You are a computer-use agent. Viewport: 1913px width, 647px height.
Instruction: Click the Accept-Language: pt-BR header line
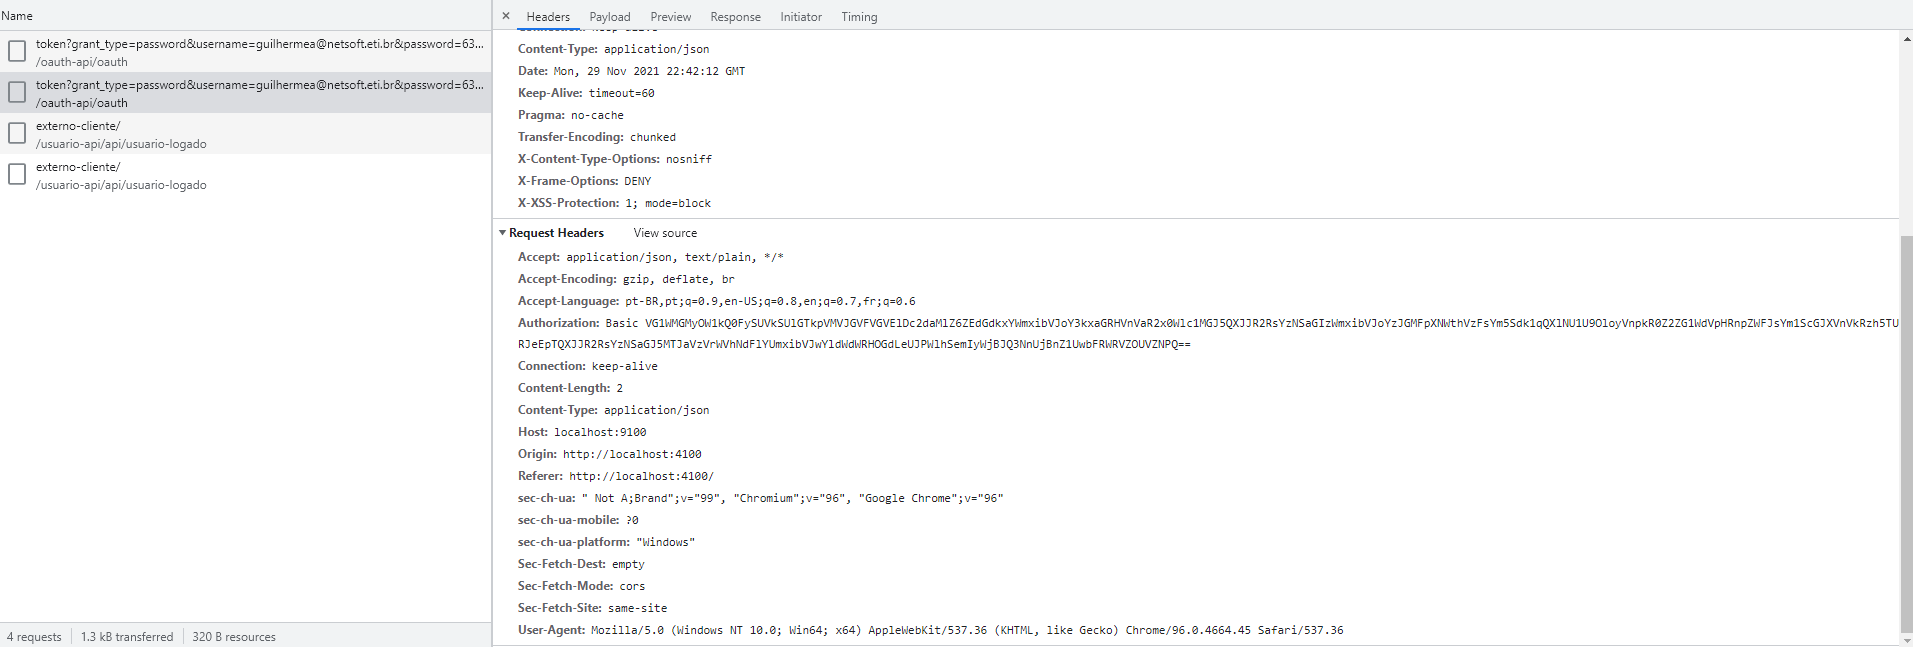click(717, 301)
